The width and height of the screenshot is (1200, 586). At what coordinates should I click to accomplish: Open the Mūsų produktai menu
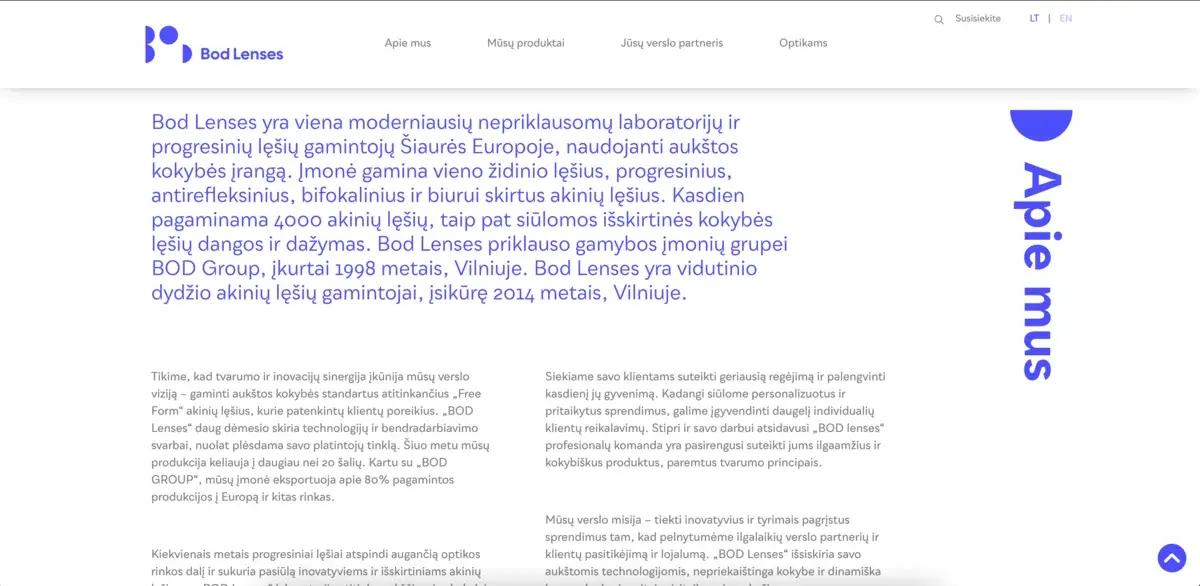pos(526,43)
